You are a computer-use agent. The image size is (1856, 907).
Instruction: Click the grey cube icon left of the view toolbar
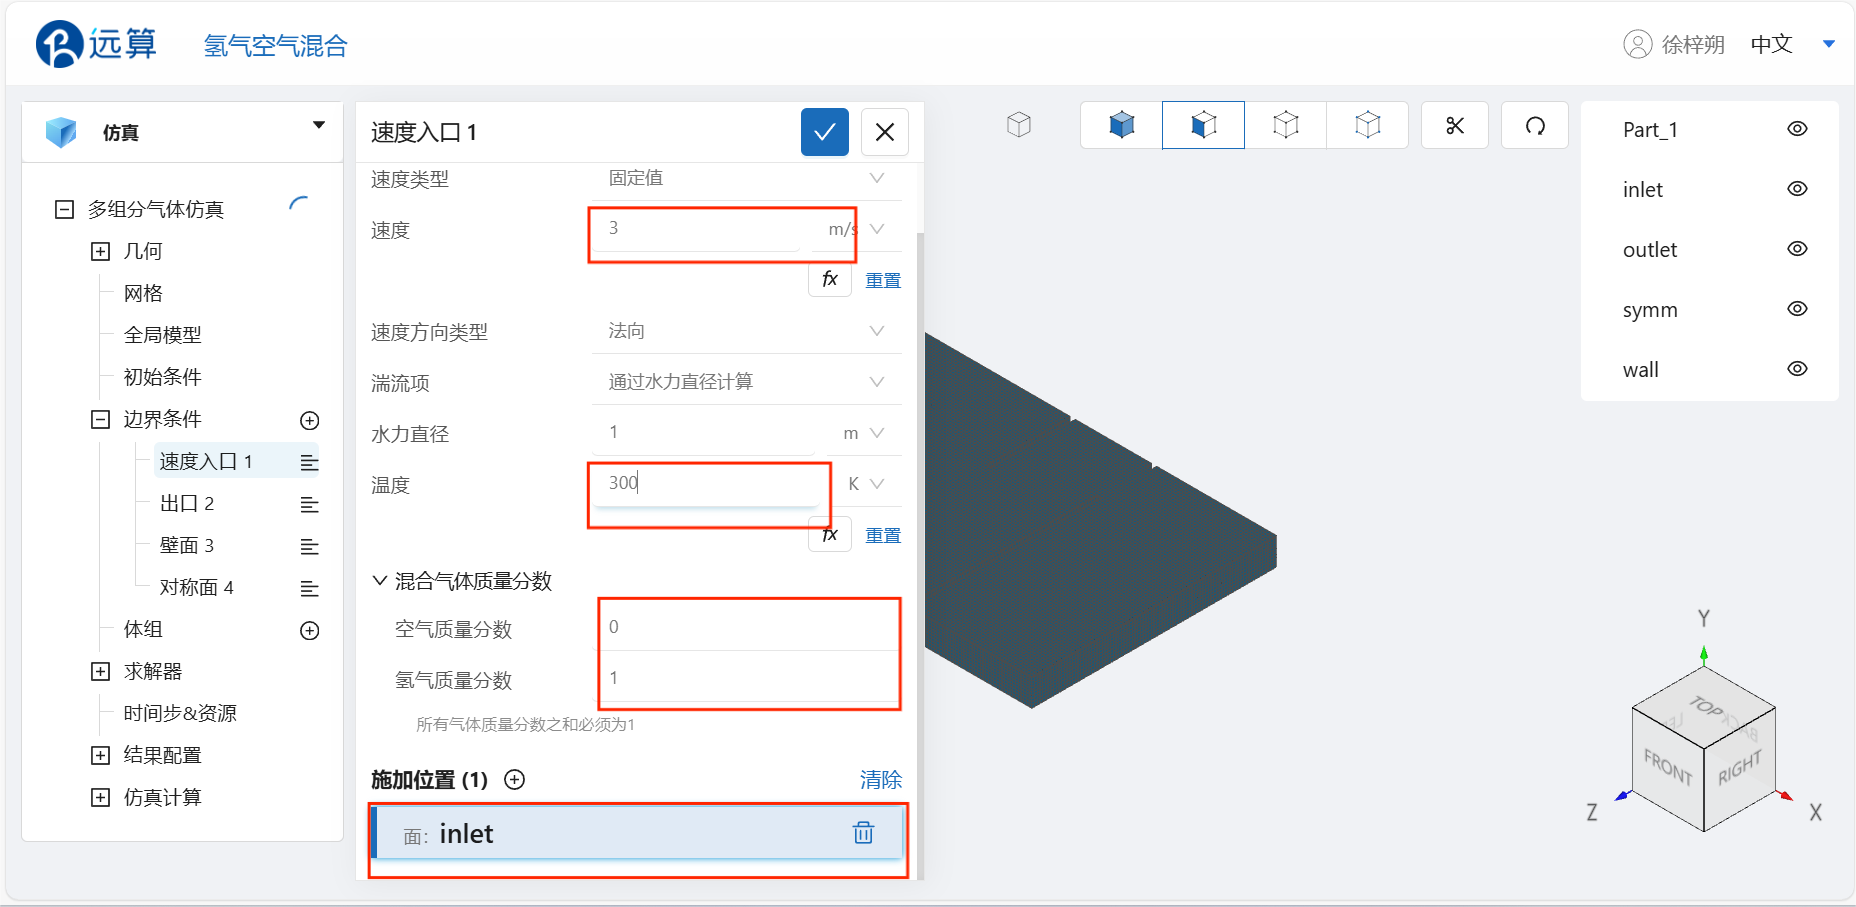coord(1019,125)
